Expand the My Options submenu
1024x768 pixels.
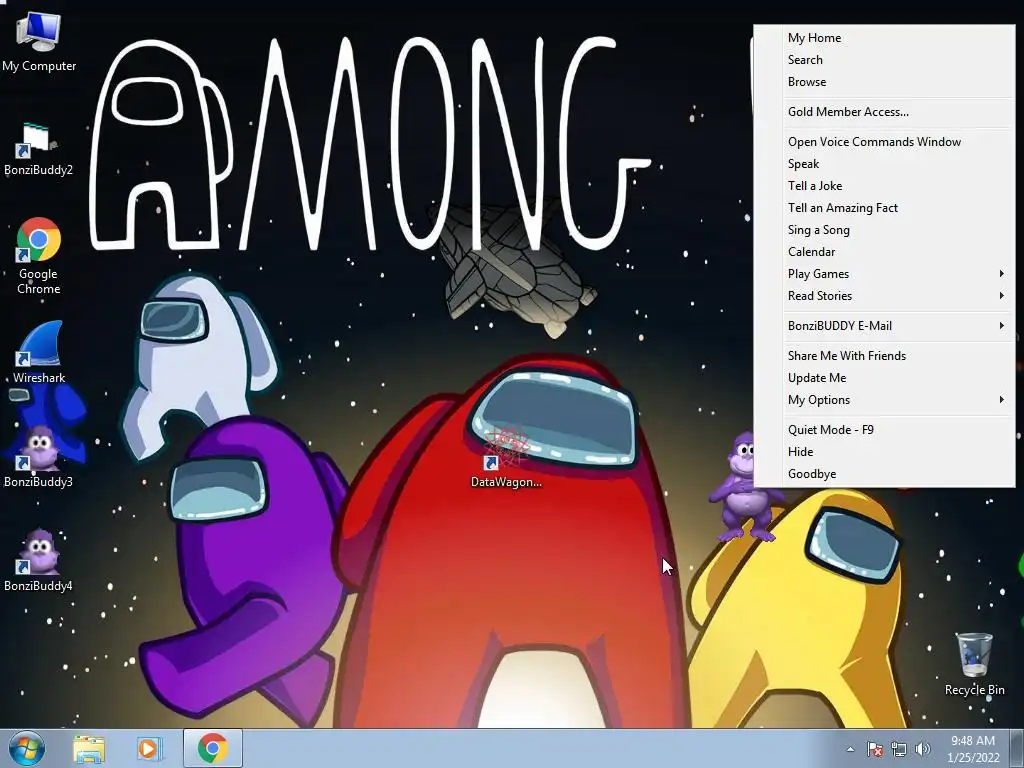[x=884, y=400]
